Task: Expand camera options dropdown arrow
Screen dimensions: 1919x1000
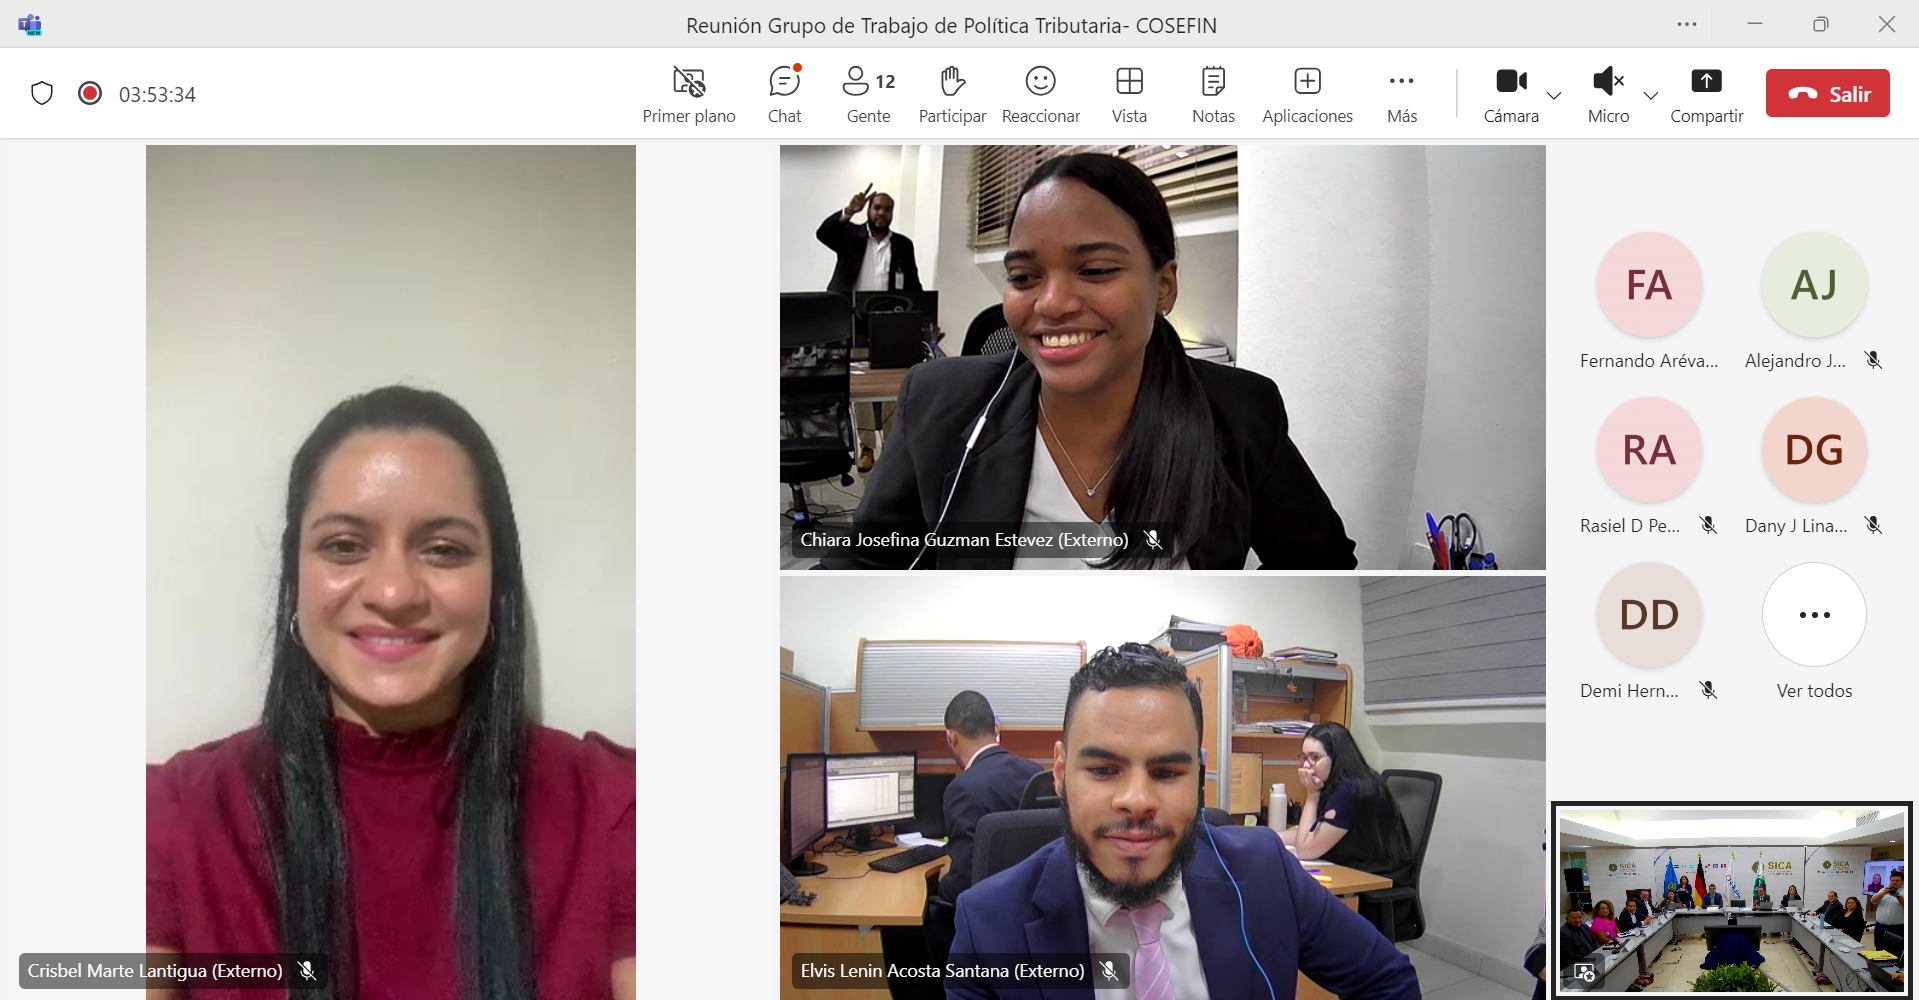Action: 1554,96
